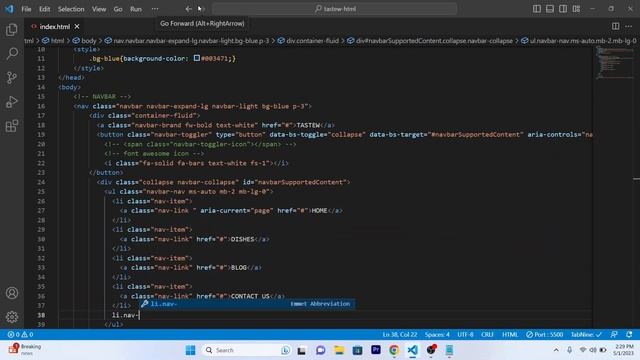The image size is (640, 360).
Task: Open Google Chrome from taskbar
Action: point(394,350)
